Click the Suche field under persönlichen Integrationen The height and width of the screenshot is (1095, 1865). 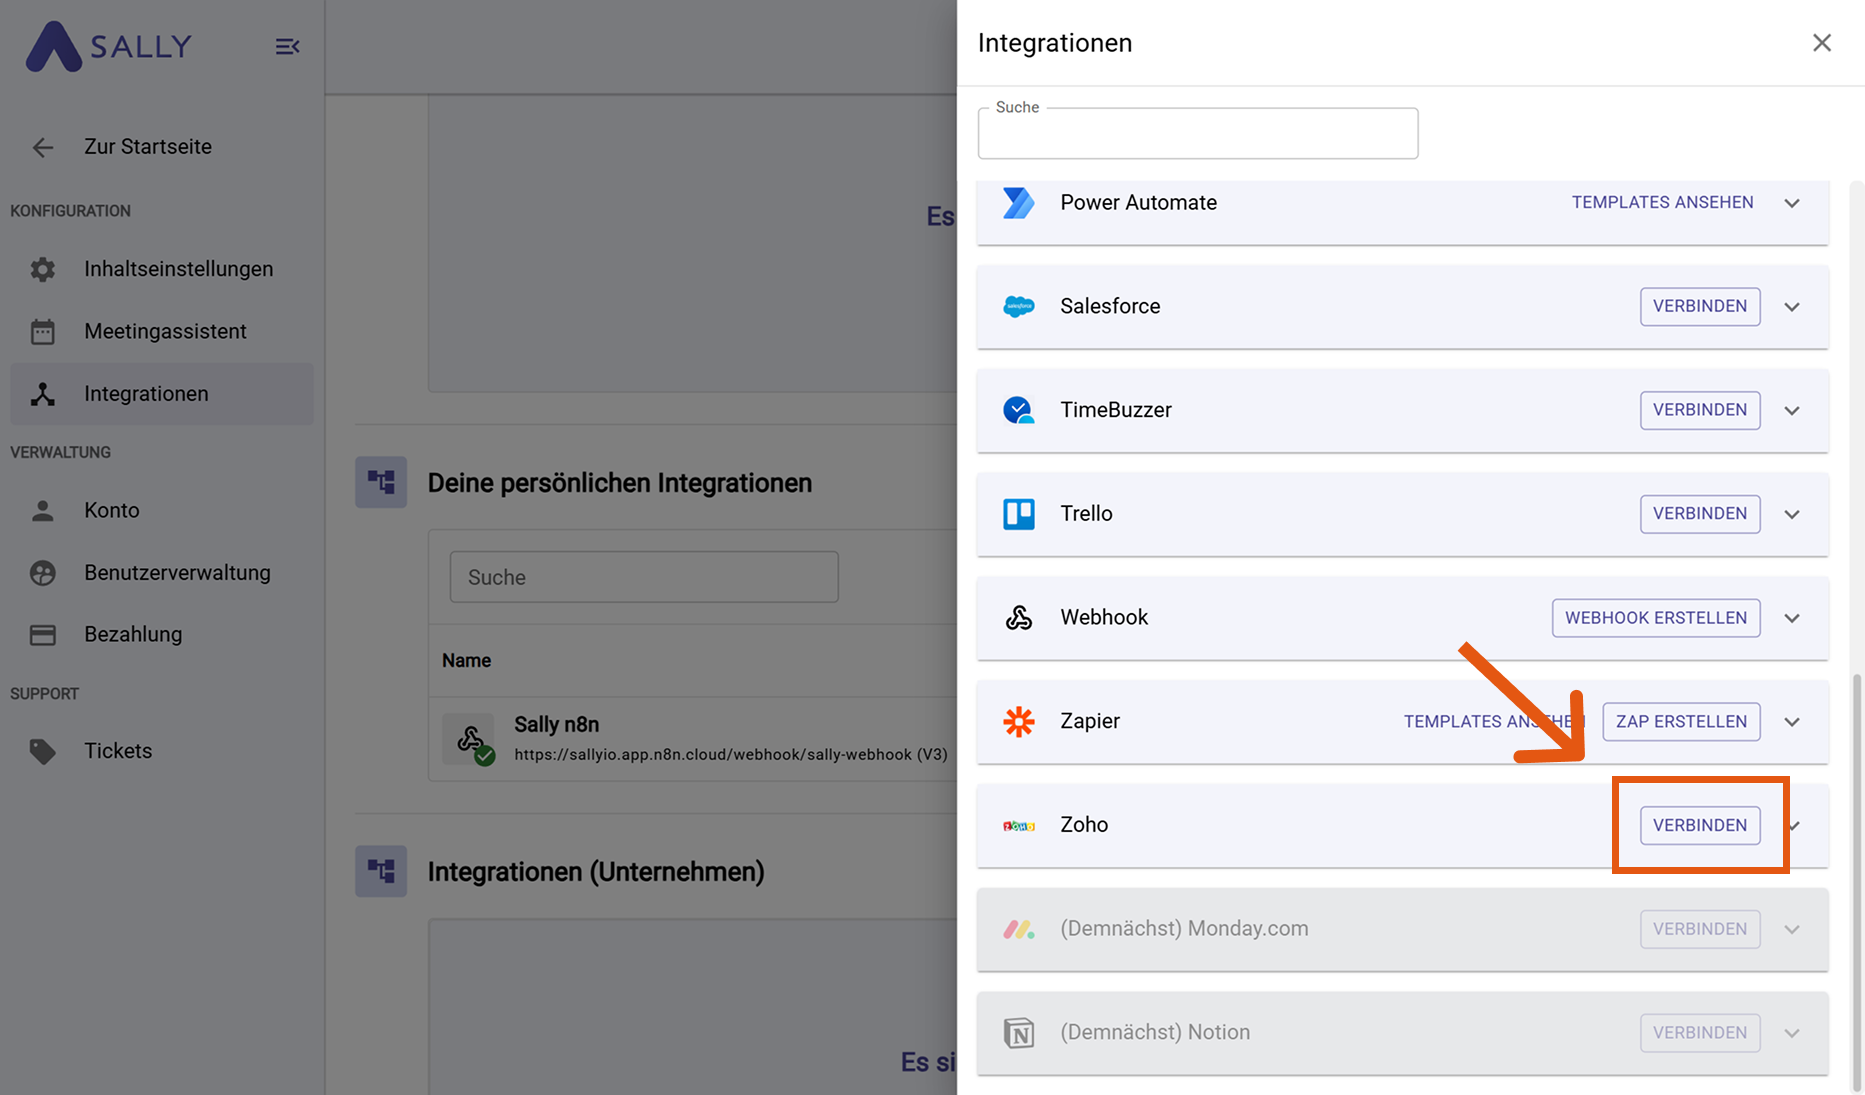[x=644, y=577]
